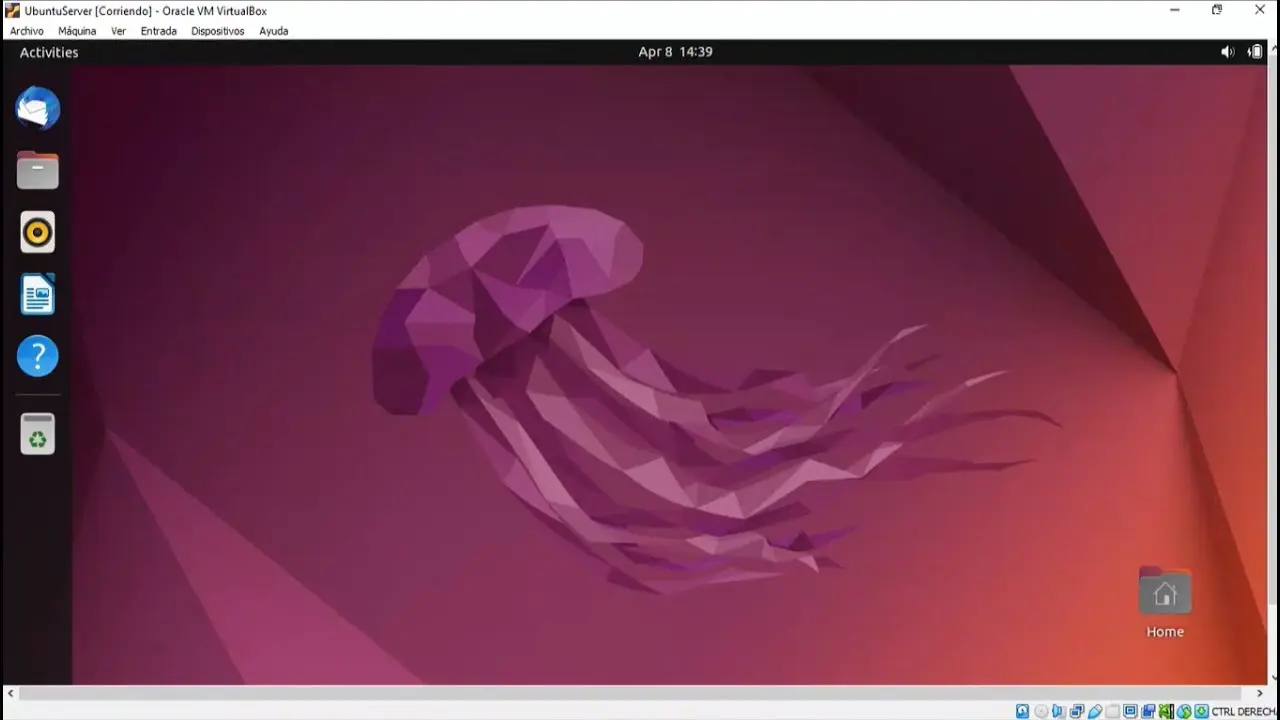Open the Entrada menu
Viewport: 1280px width, 720px height.
coord(158,31)
